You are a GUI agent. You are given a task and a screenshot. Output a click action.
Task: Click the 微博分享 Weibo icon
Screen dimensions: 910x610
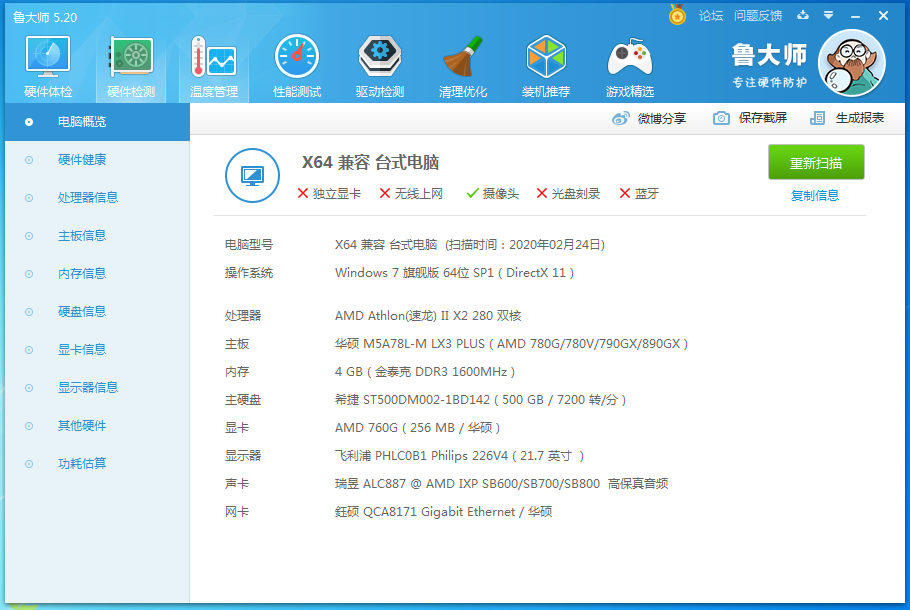click(x=620, y=118)
